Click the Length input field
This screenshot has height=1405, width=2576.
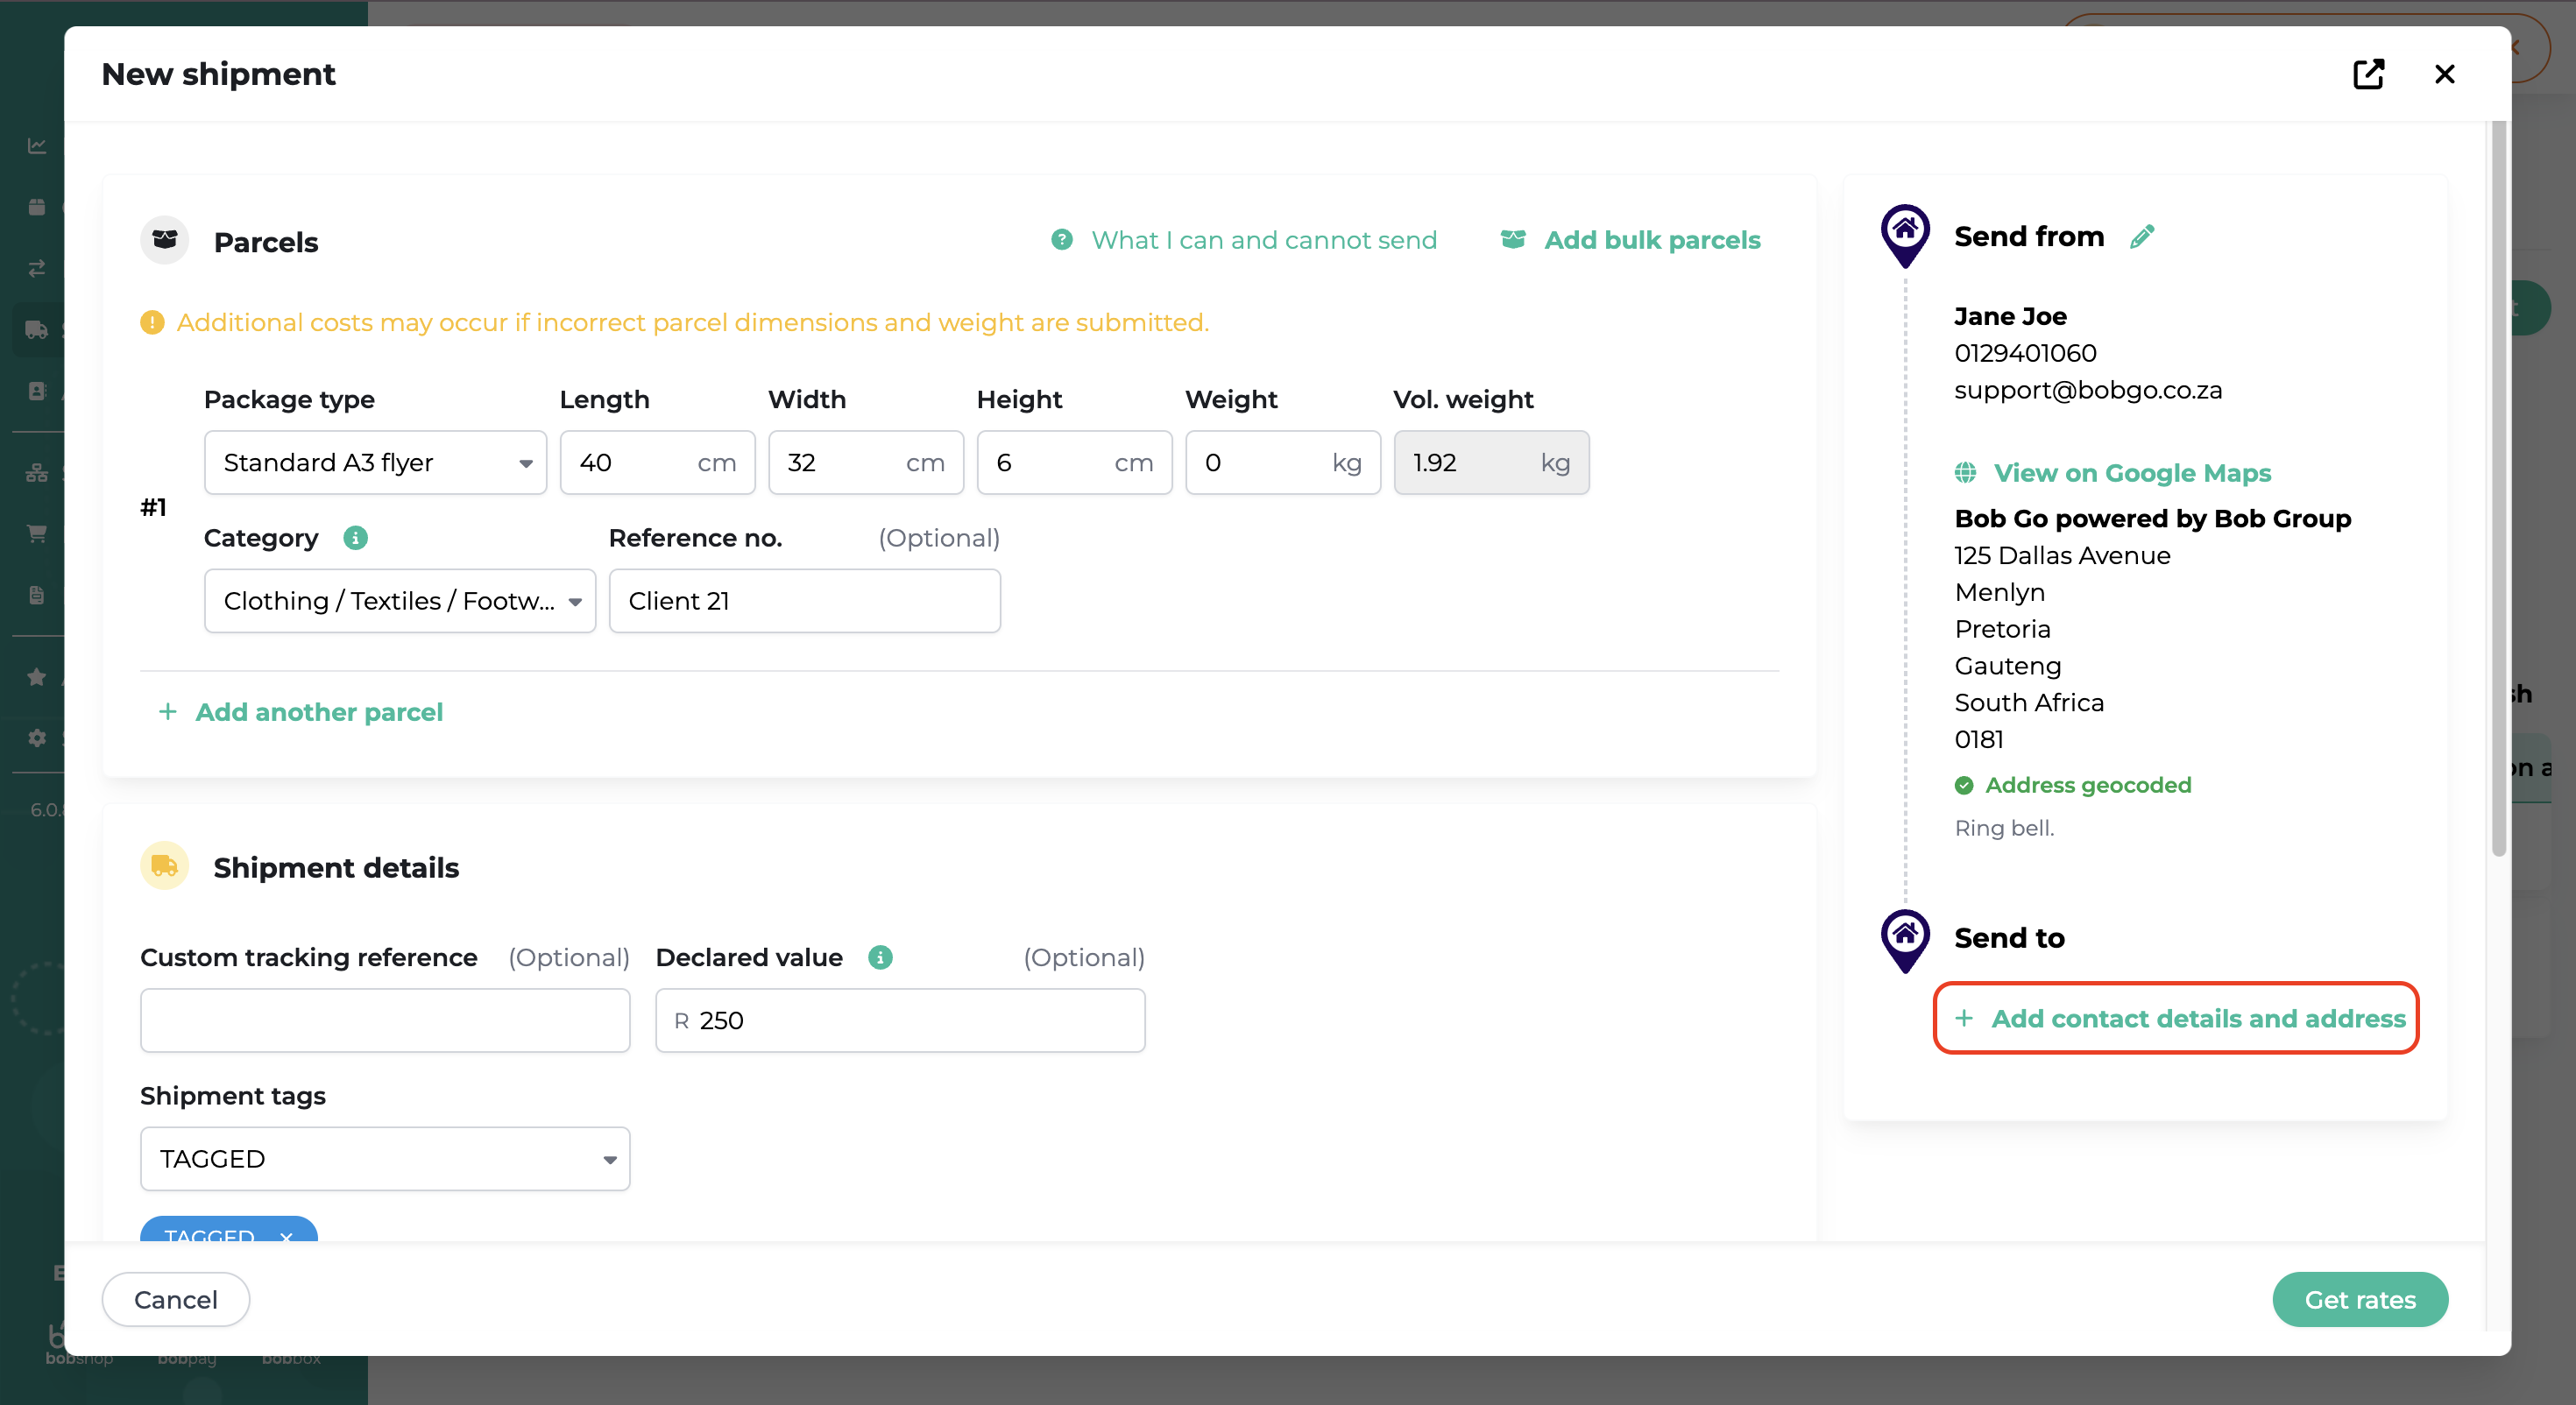tap(657, 462)
